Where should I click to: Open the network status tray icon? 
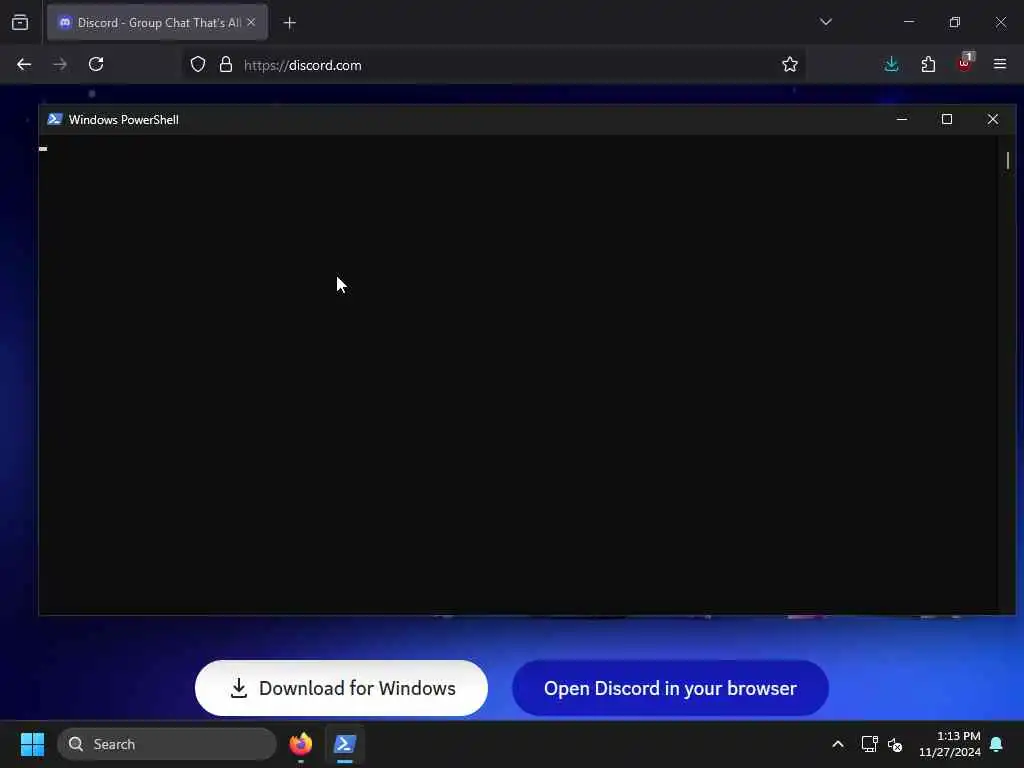tap(869, 744)
